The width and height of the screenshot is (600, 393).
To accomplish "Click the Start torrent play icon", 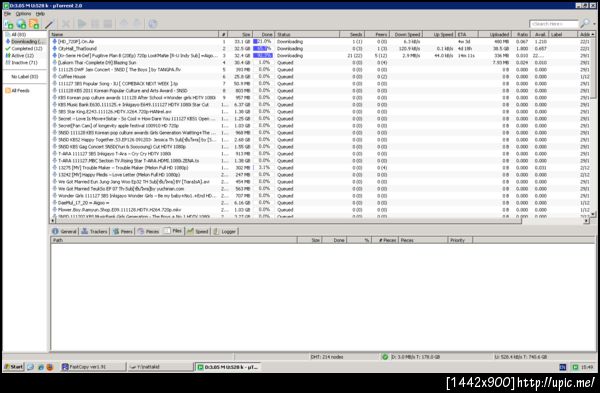I will pyautogui.click(x=82, y=24).
